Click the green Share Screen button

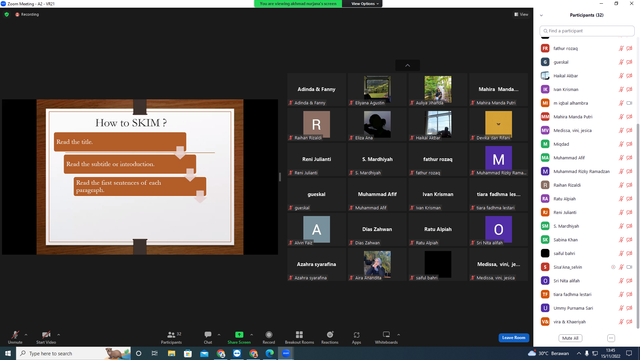(x=239, y=337)
